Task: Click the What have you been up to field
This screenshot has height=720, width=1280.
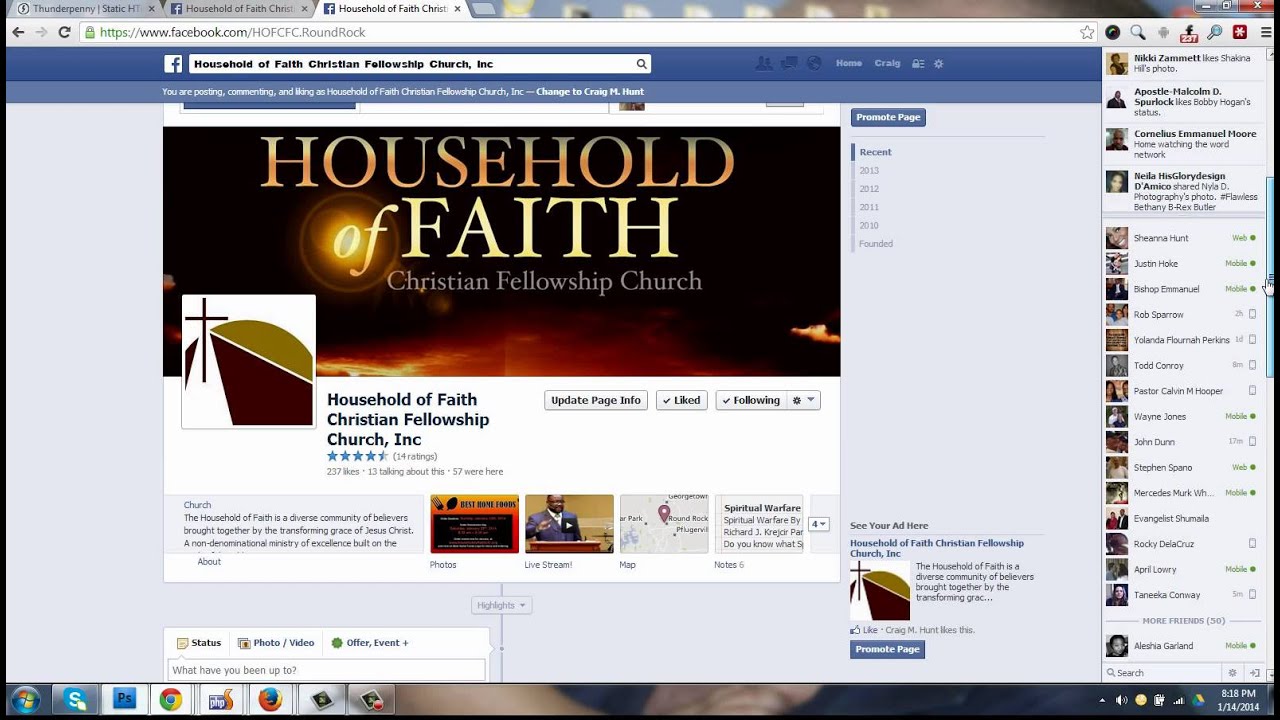Action: (326, 670)
